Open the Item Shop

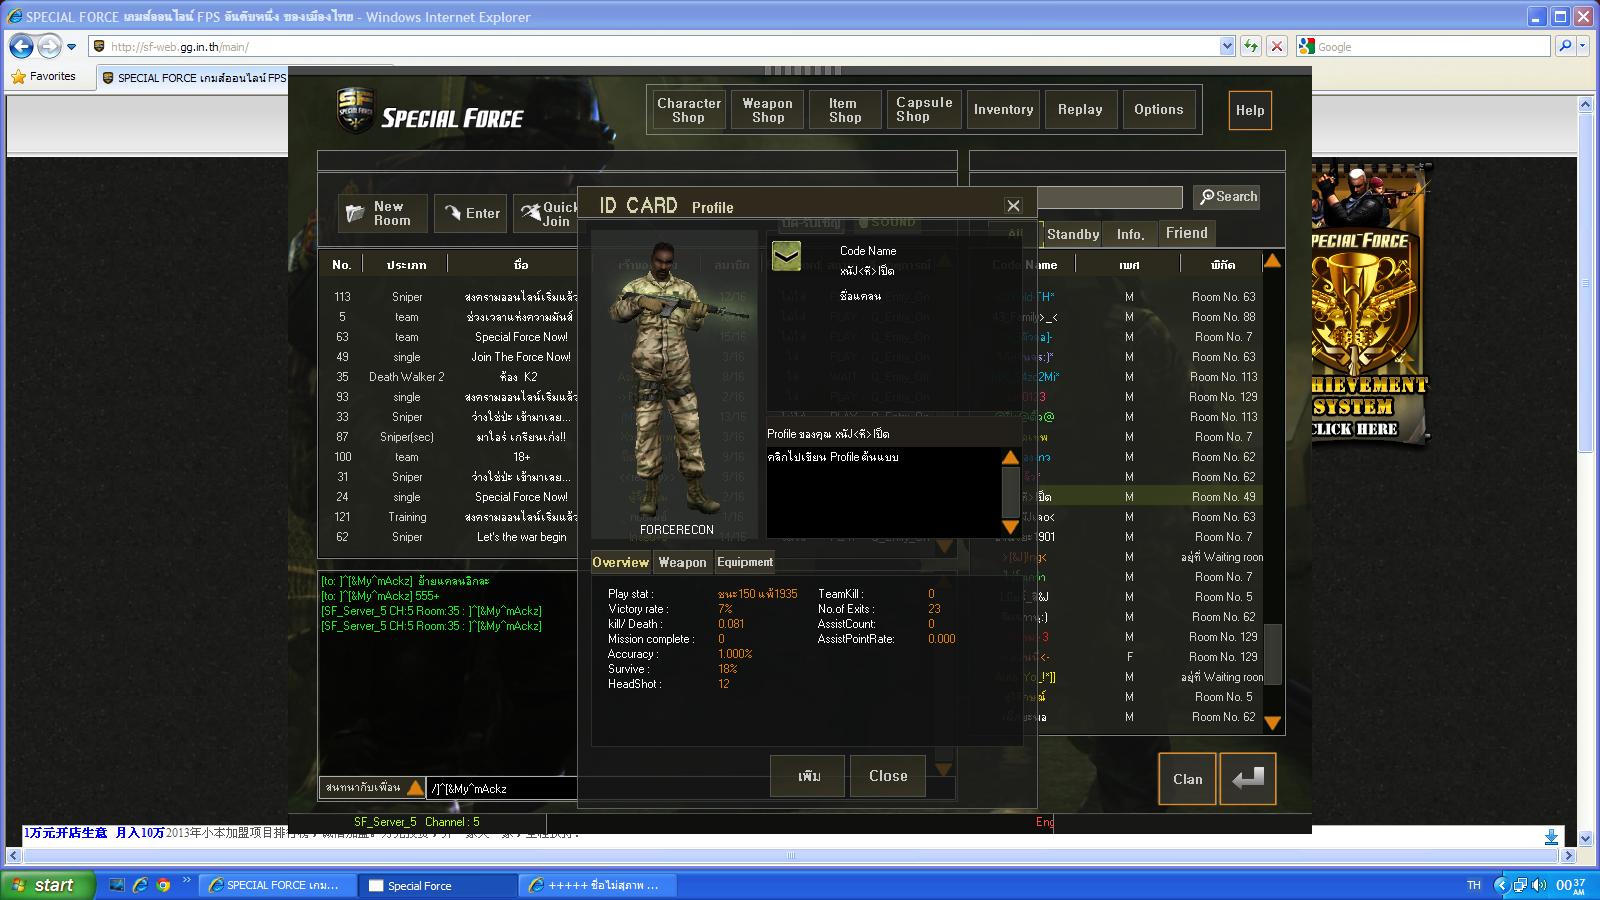coord(844,110)
